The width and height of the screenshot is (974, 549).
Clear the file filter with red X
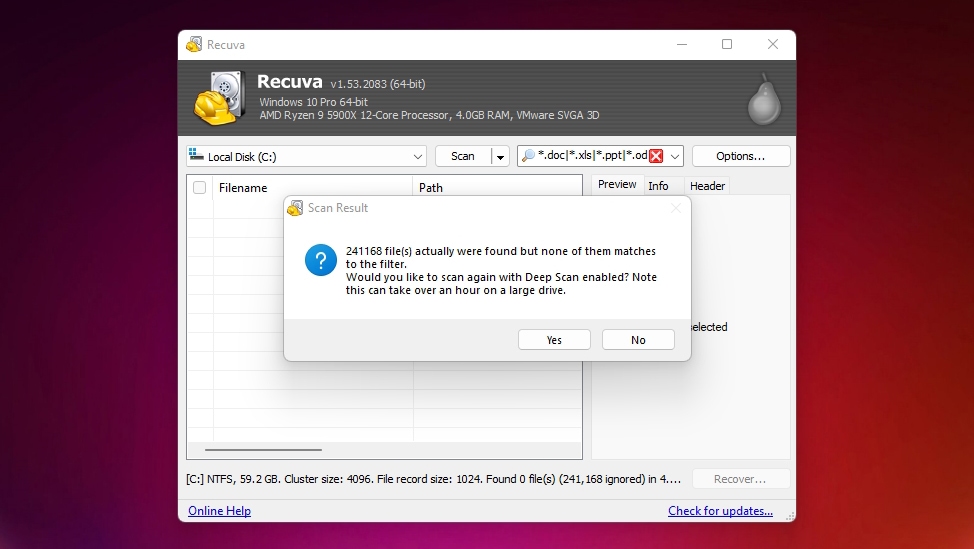(656, 156)
